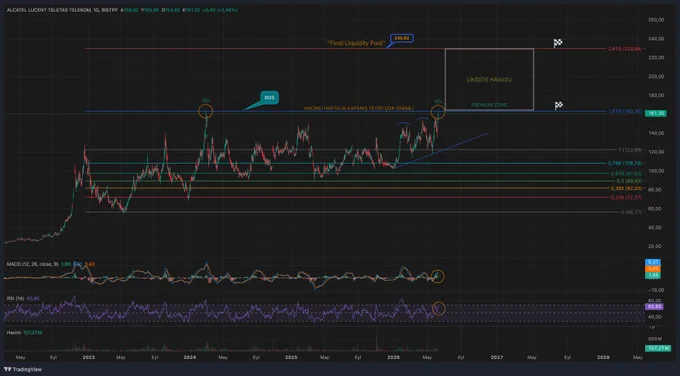Screen dimensions: 680x376
Task: Select the 236,82 price callout
Action: pos(402,38)
